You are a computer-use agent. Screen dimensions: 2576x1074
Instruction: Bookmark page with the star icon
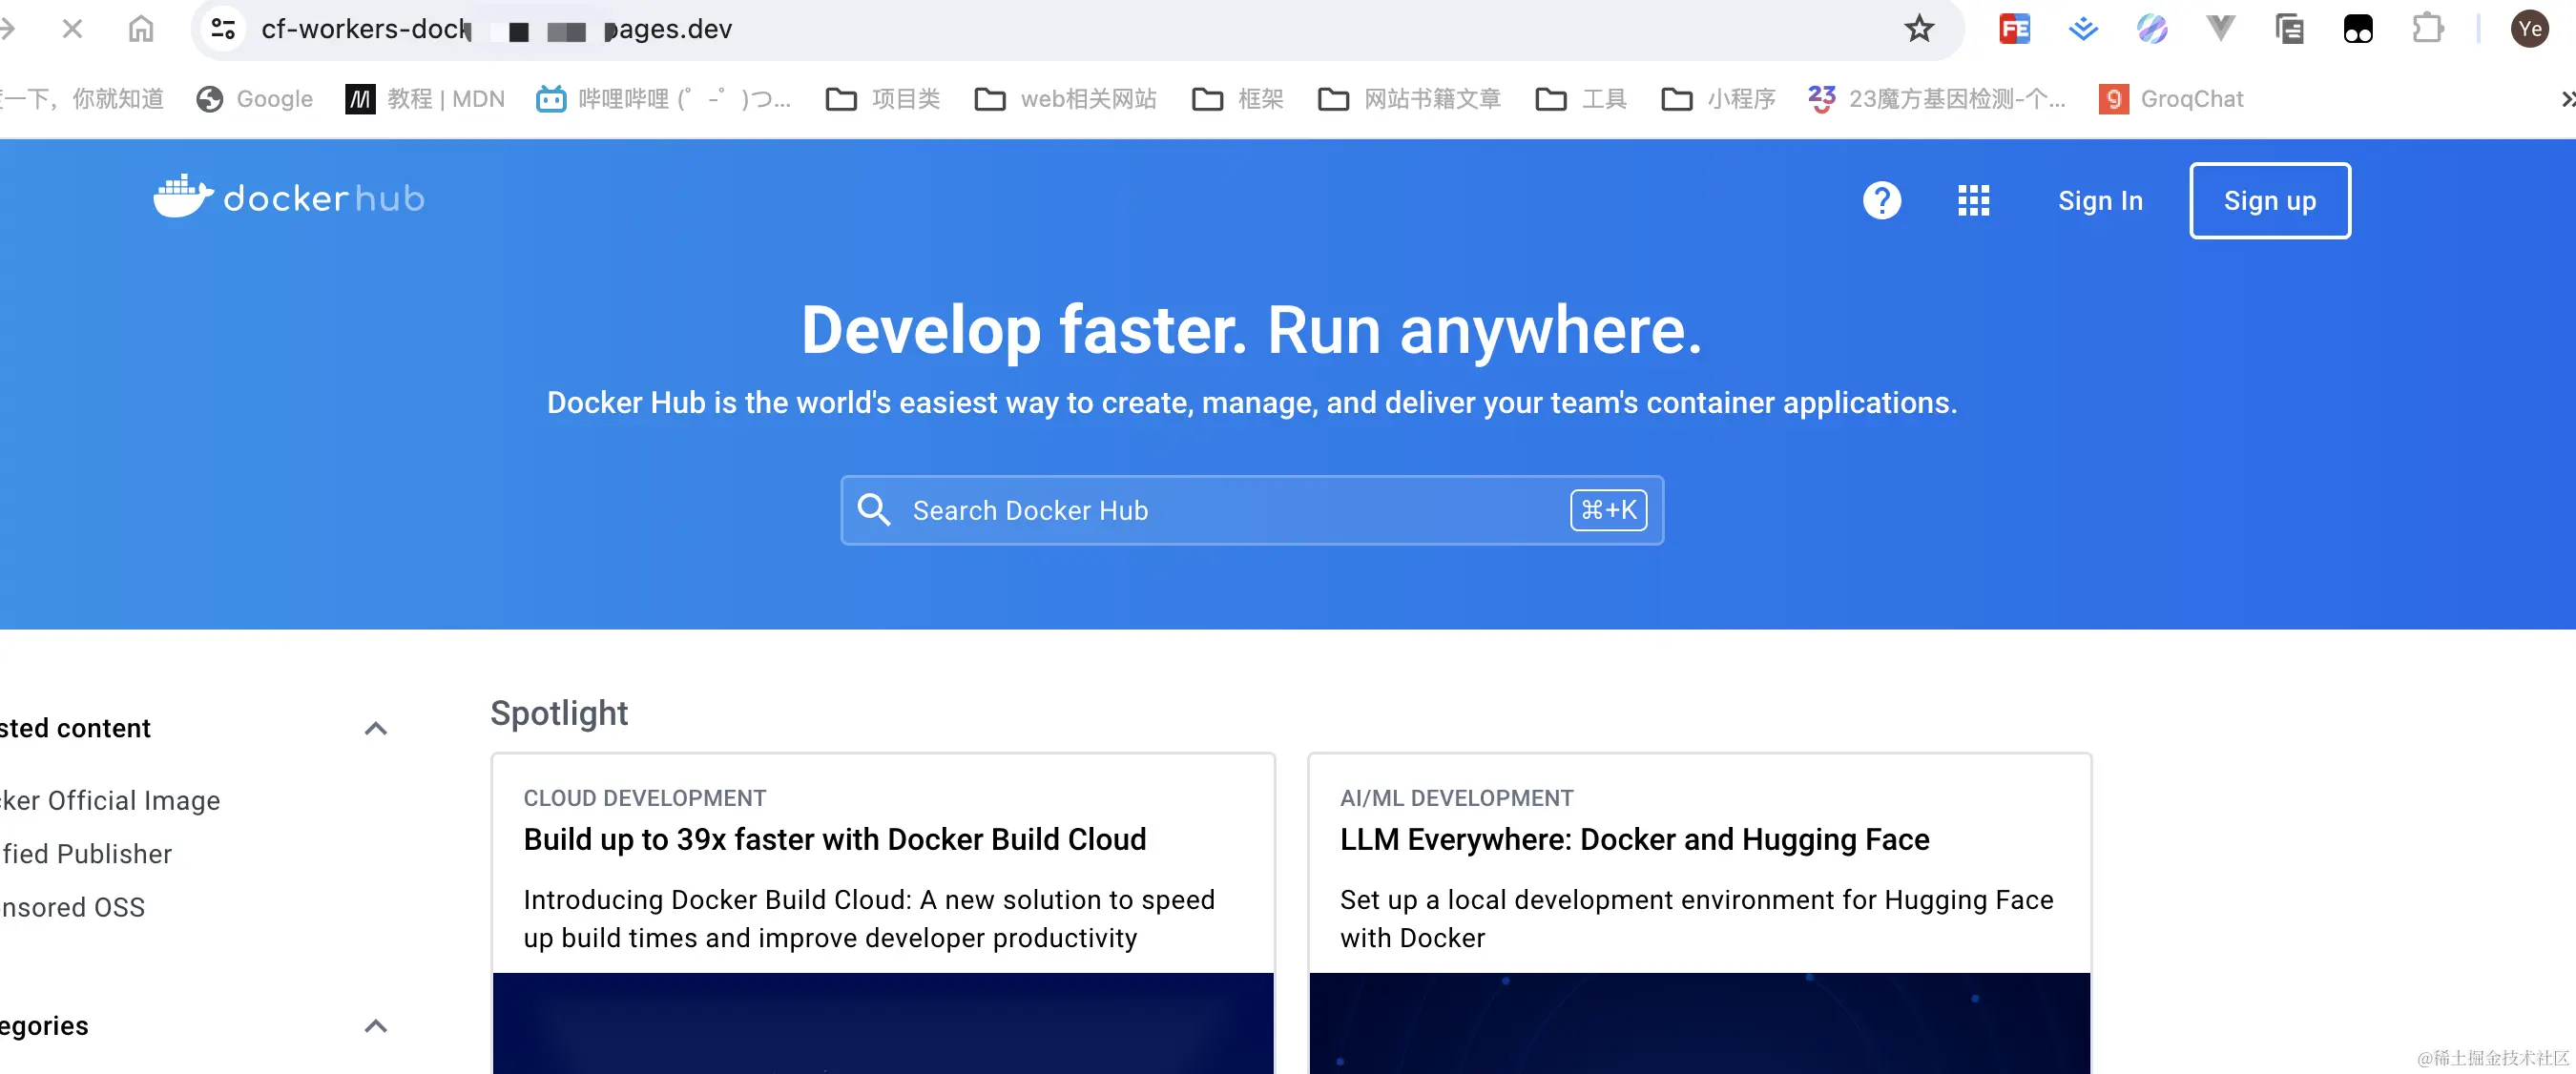pyautogui.click(x=1918, y=29)
